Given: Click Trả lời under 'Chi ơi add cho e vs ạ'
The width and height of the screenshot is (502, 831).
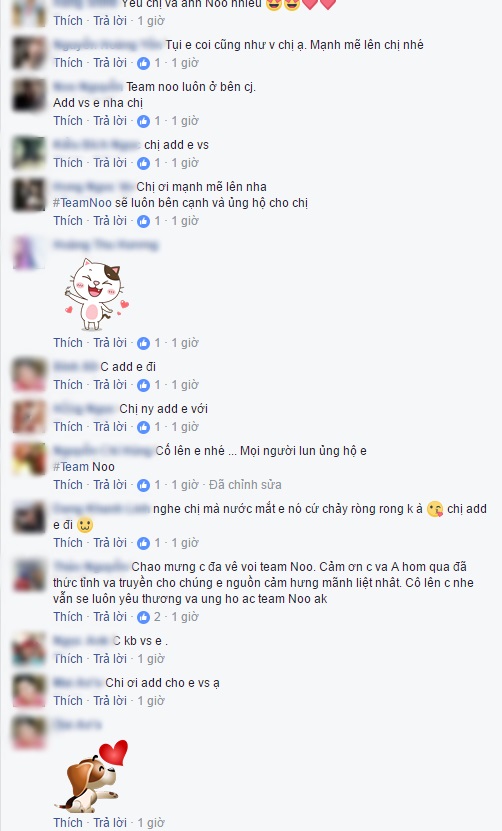Looking at the screenshot, I should (110, 701).
